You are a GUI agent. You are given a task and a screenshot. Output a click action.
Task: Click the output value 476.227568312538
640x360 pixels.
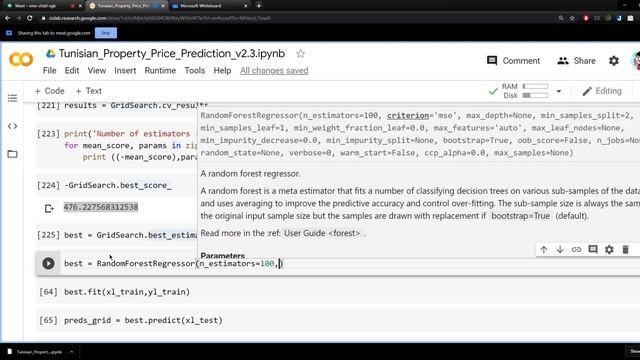101,207
